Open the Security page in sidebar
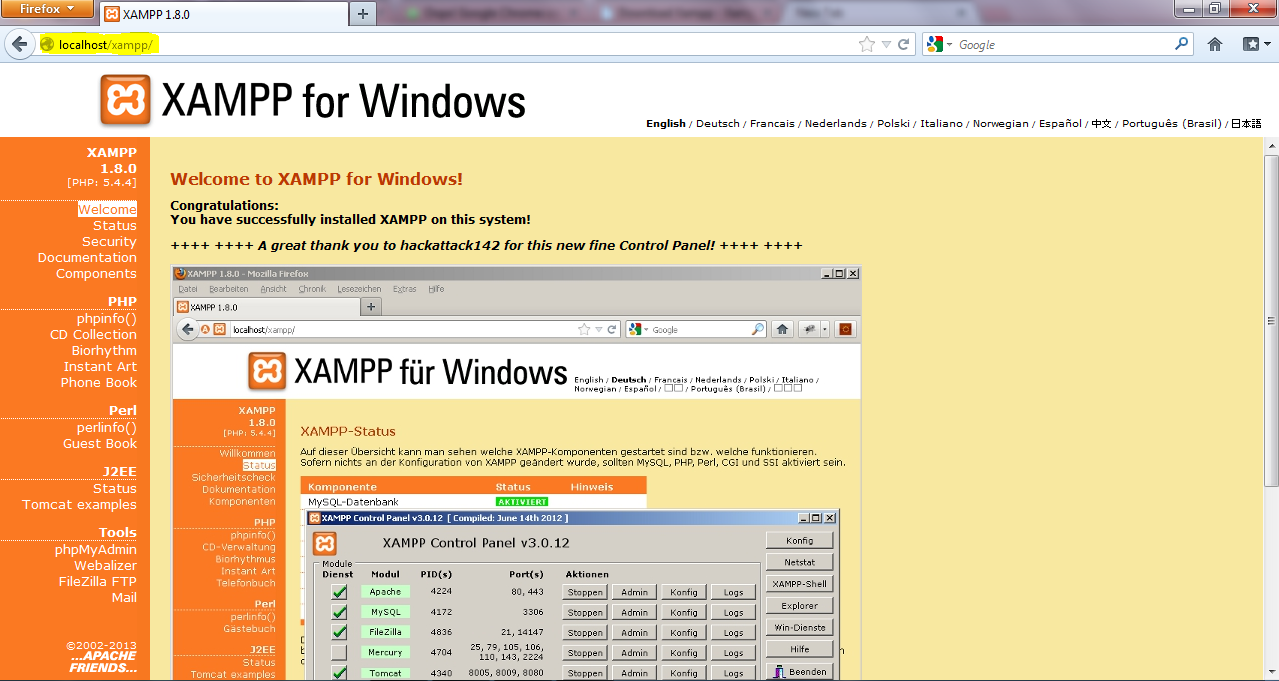This screenshot has width=1279, height=681. click(x=109, y=242)
